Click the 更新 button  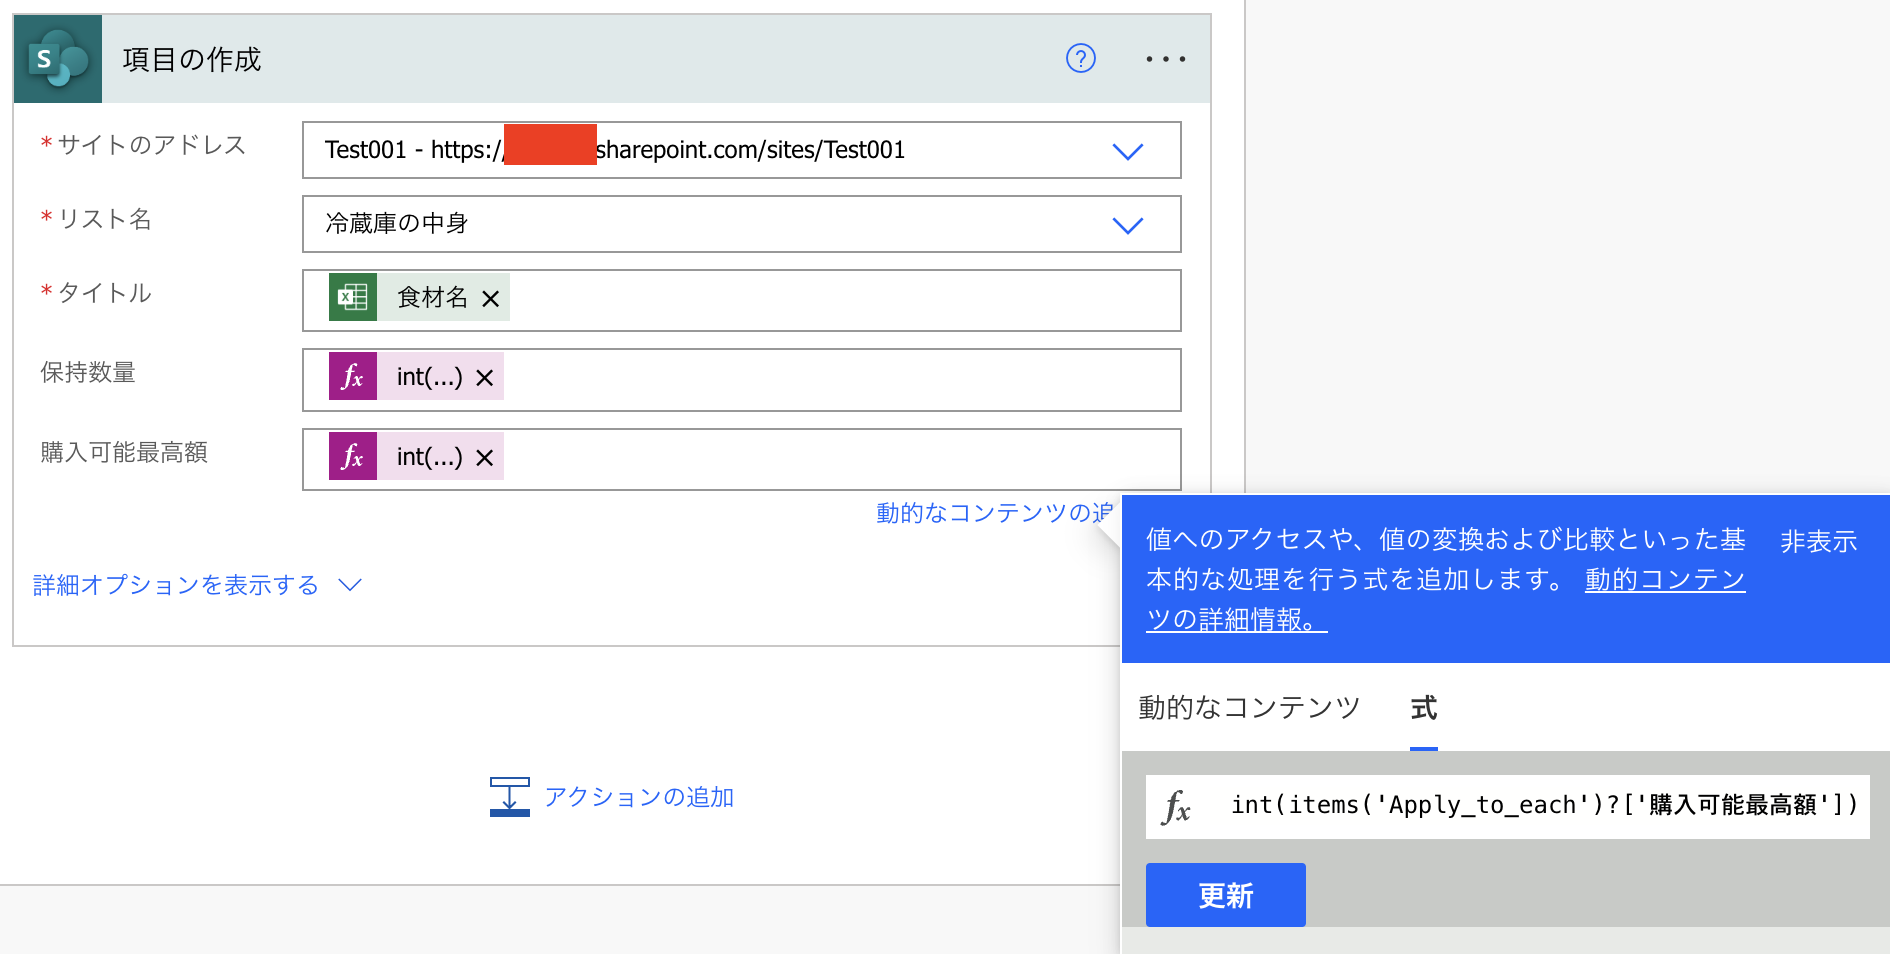click(x=1226, y=895)
